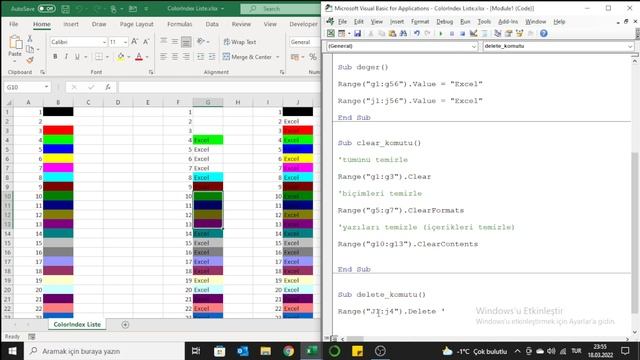
Task: Run the macro with the green play icon
Action: tap(441, 33)
